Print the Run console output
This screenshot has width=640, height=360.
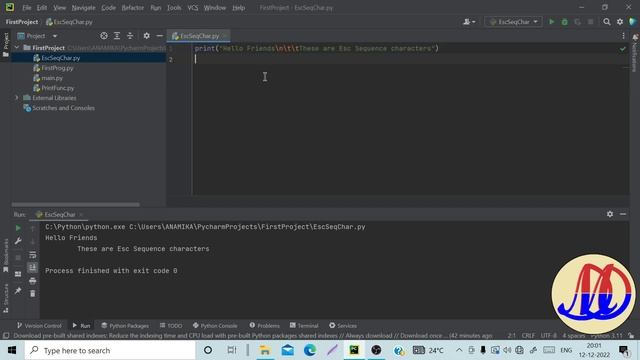click(x=33, y=281)
